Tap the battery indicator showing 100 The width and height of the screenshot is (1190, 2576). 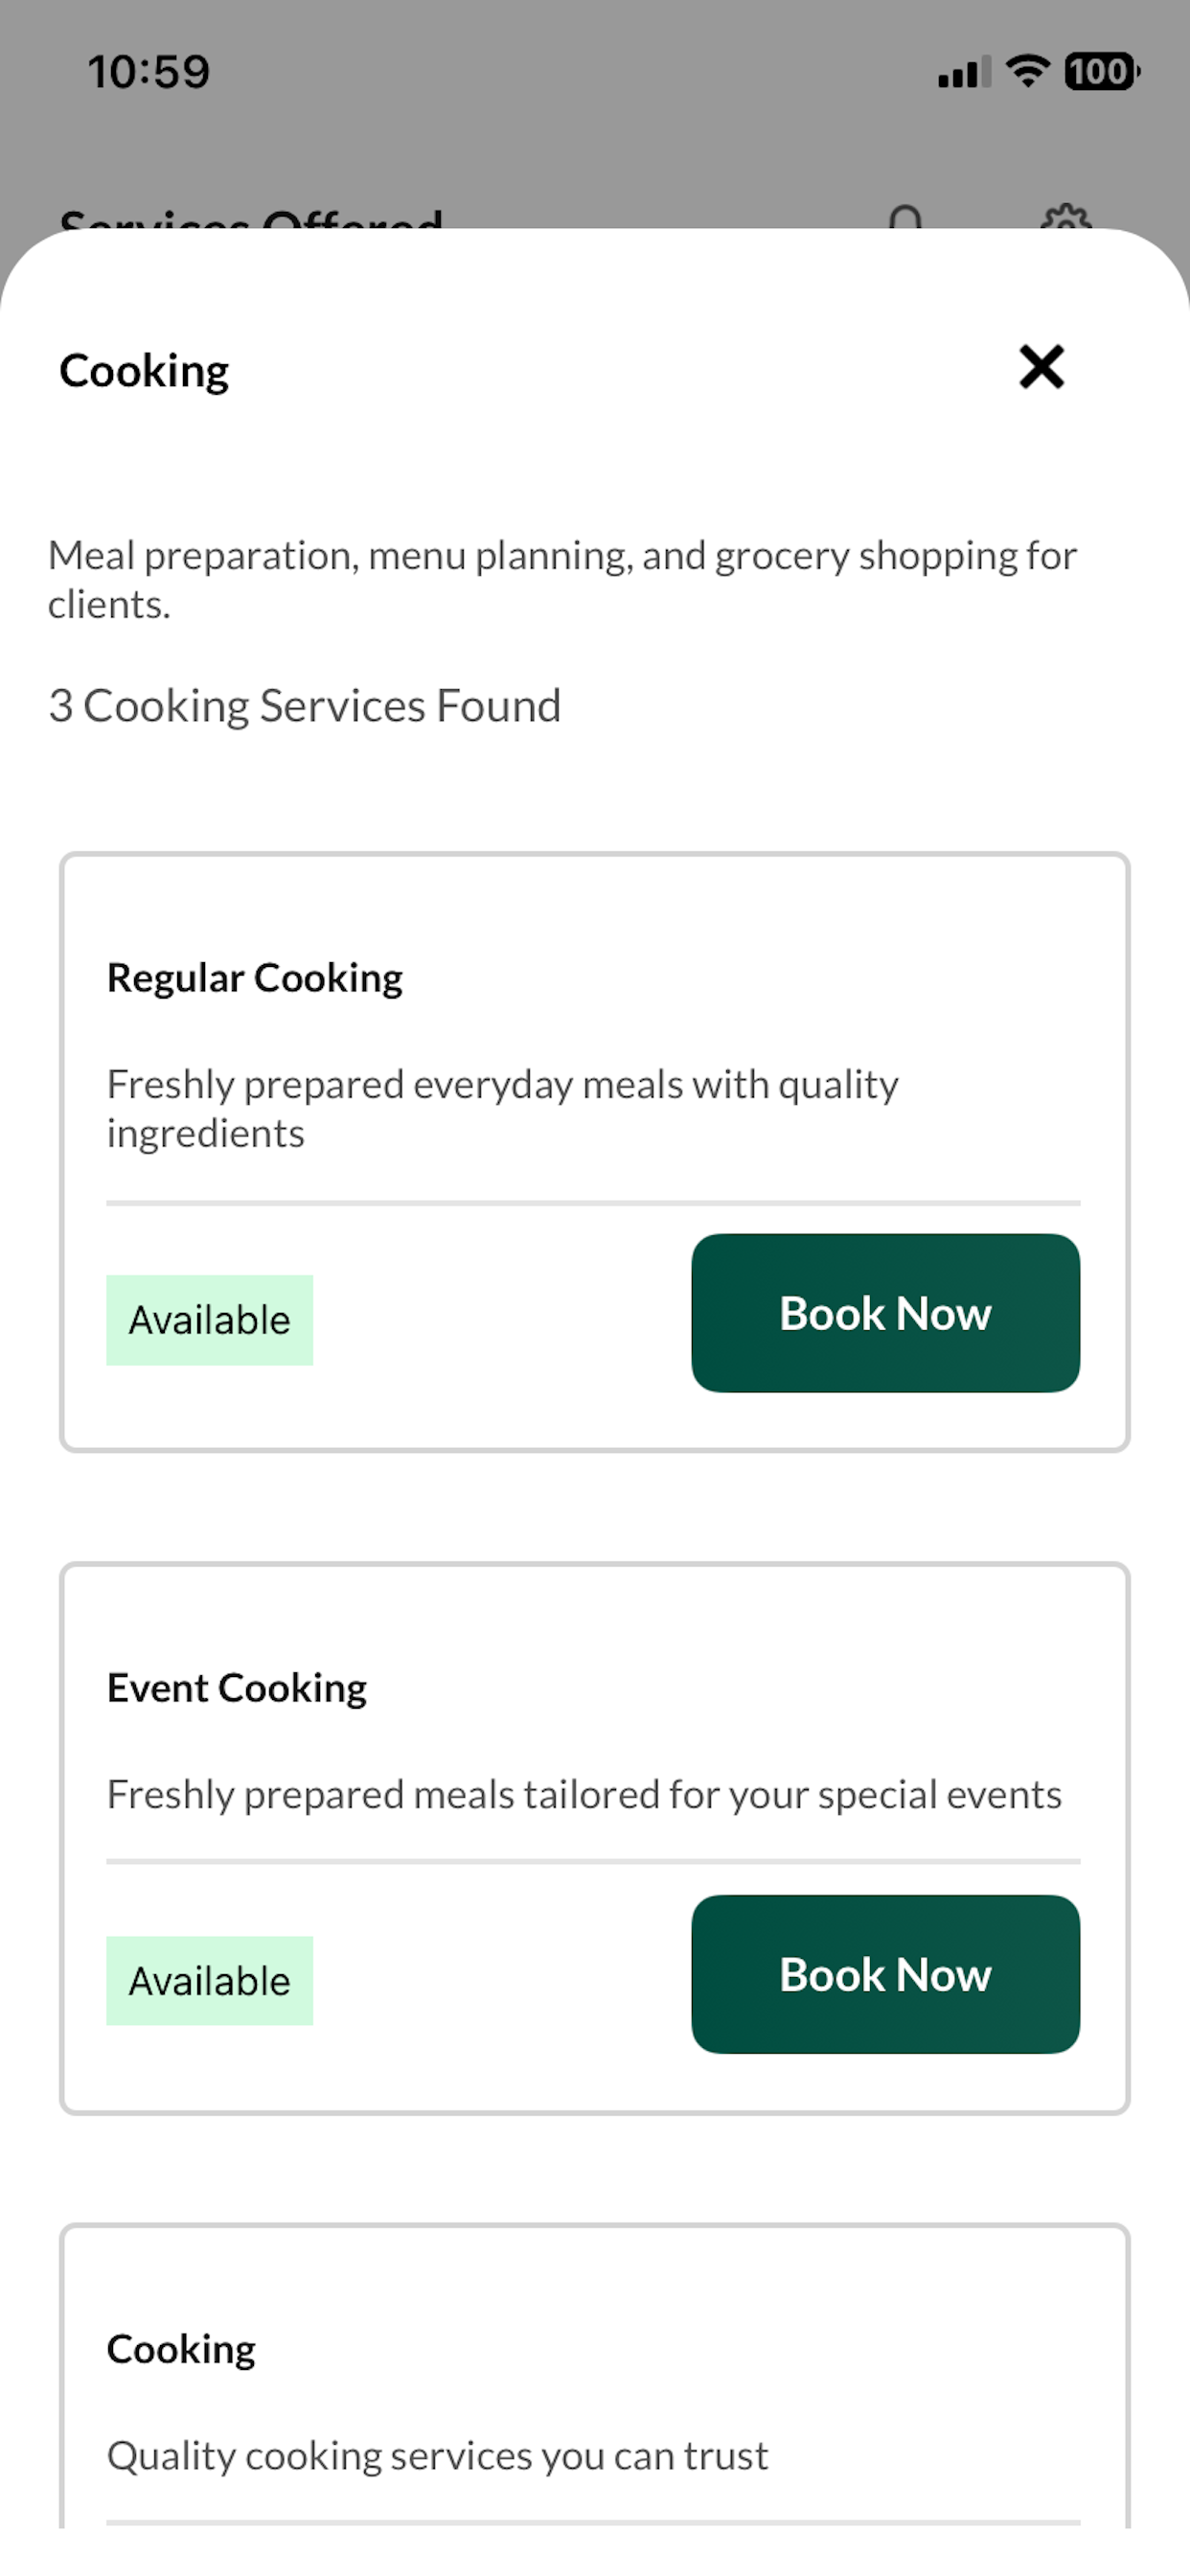pyautogui.click(x=1102, y=71)
